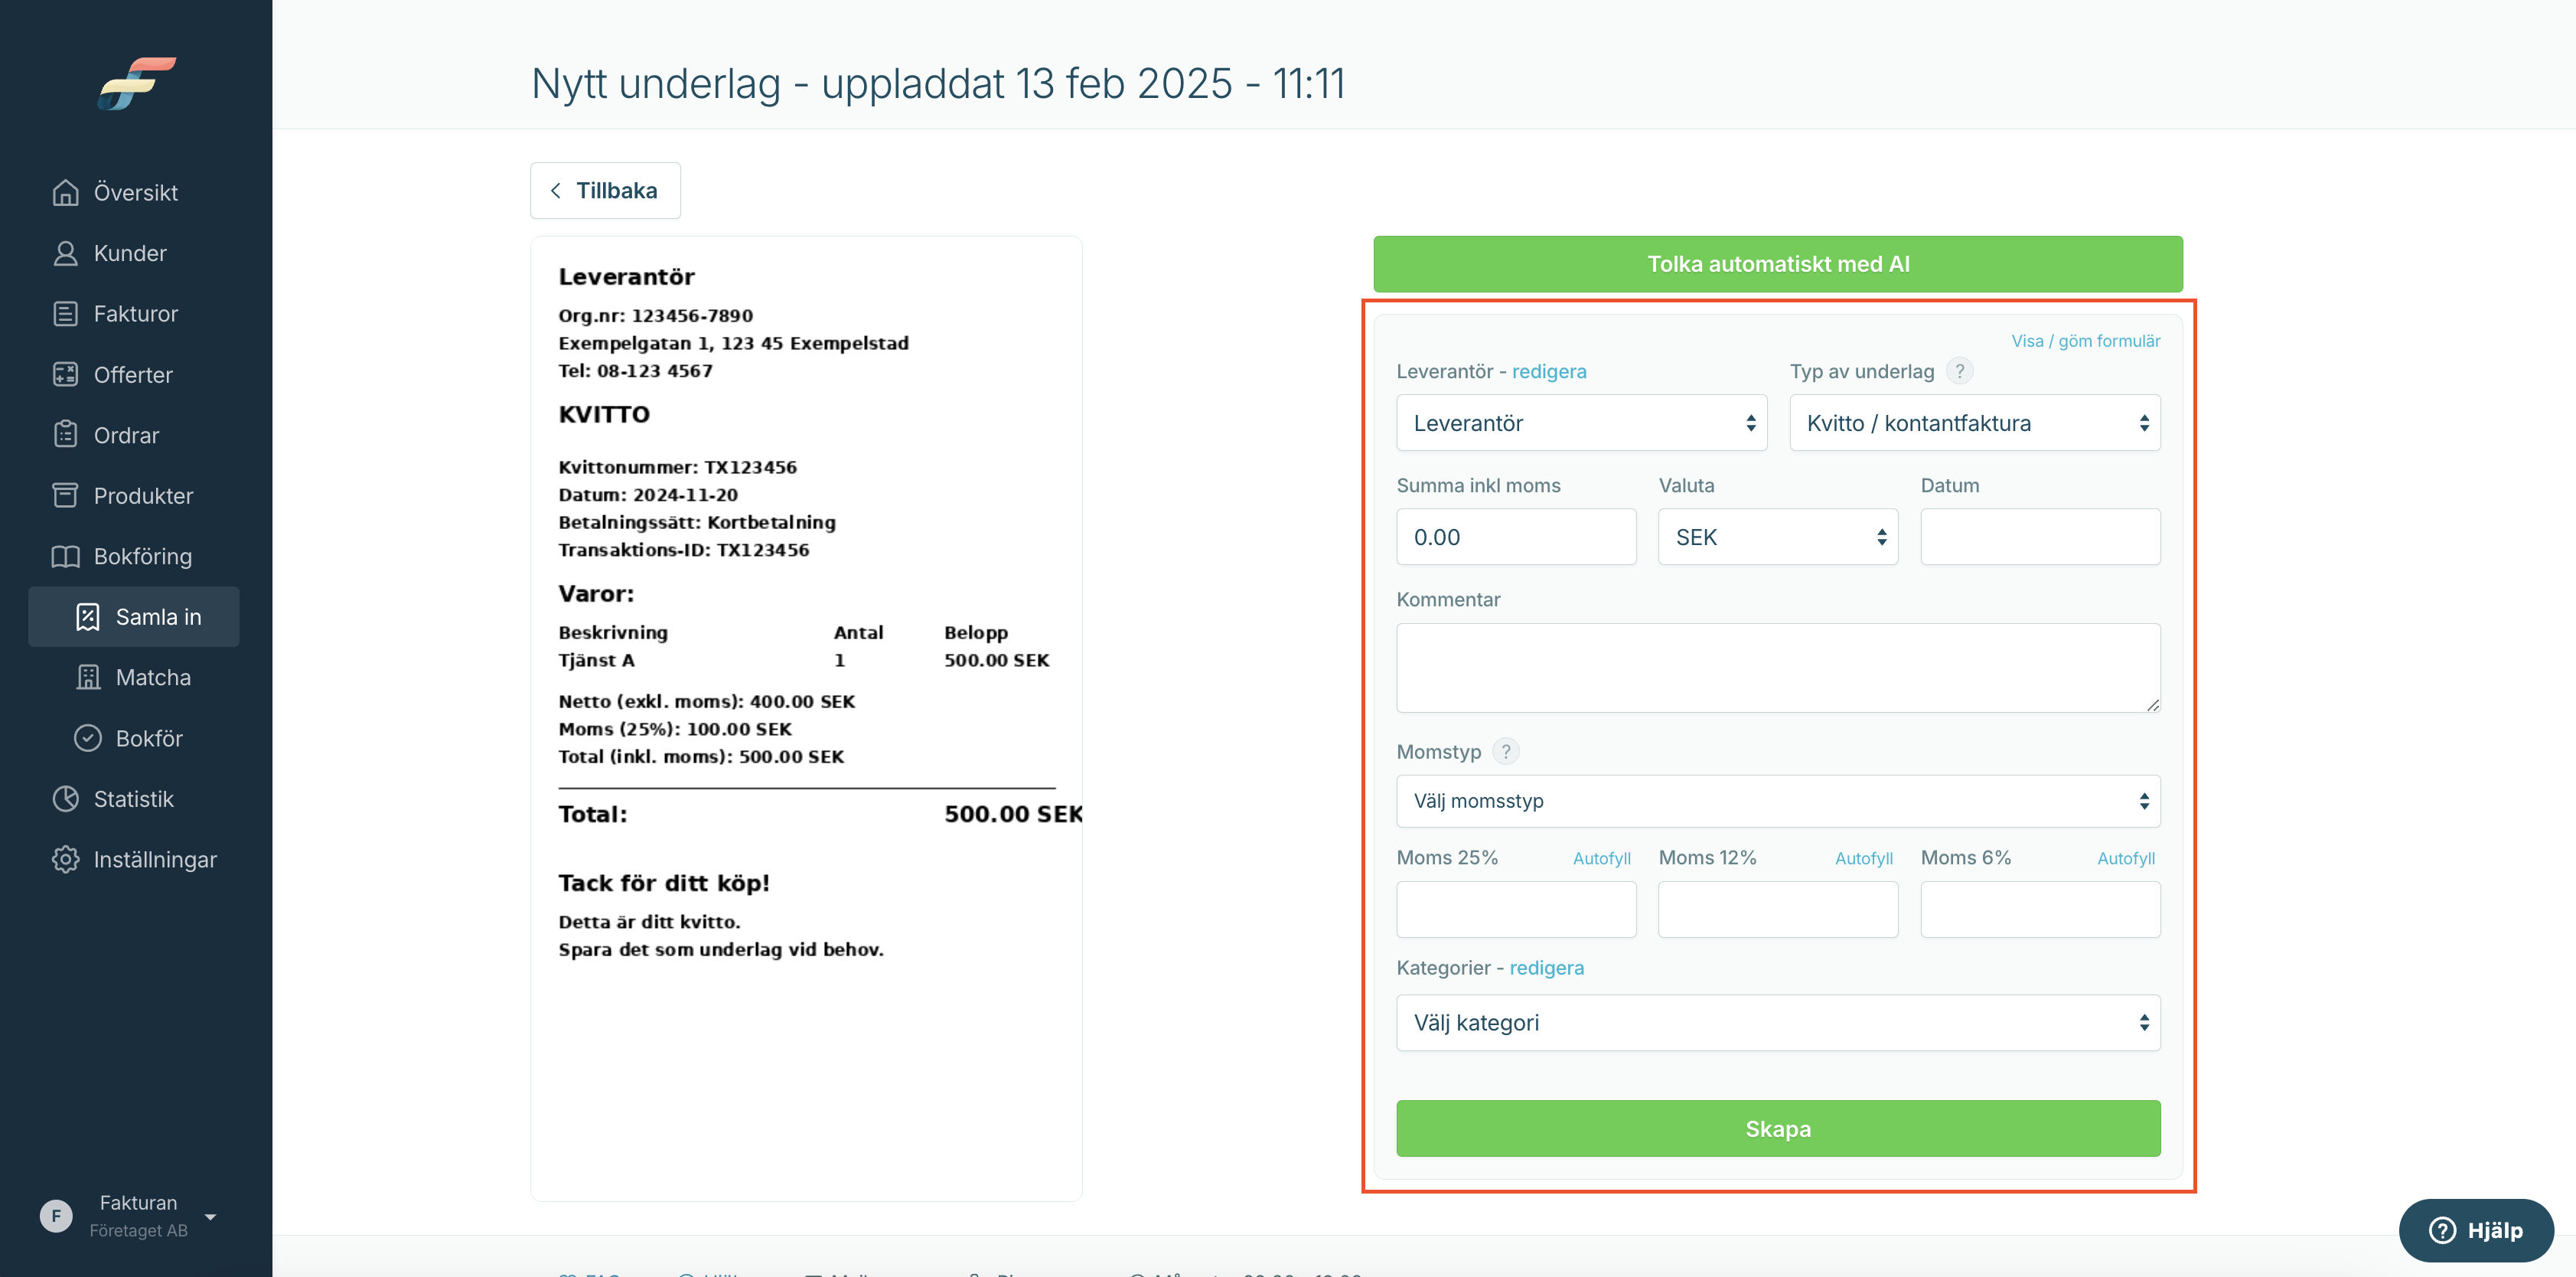Open the Välj momsstyp dropdown
Viewport: 2576px width, 1277px height.
(1777, 801)
